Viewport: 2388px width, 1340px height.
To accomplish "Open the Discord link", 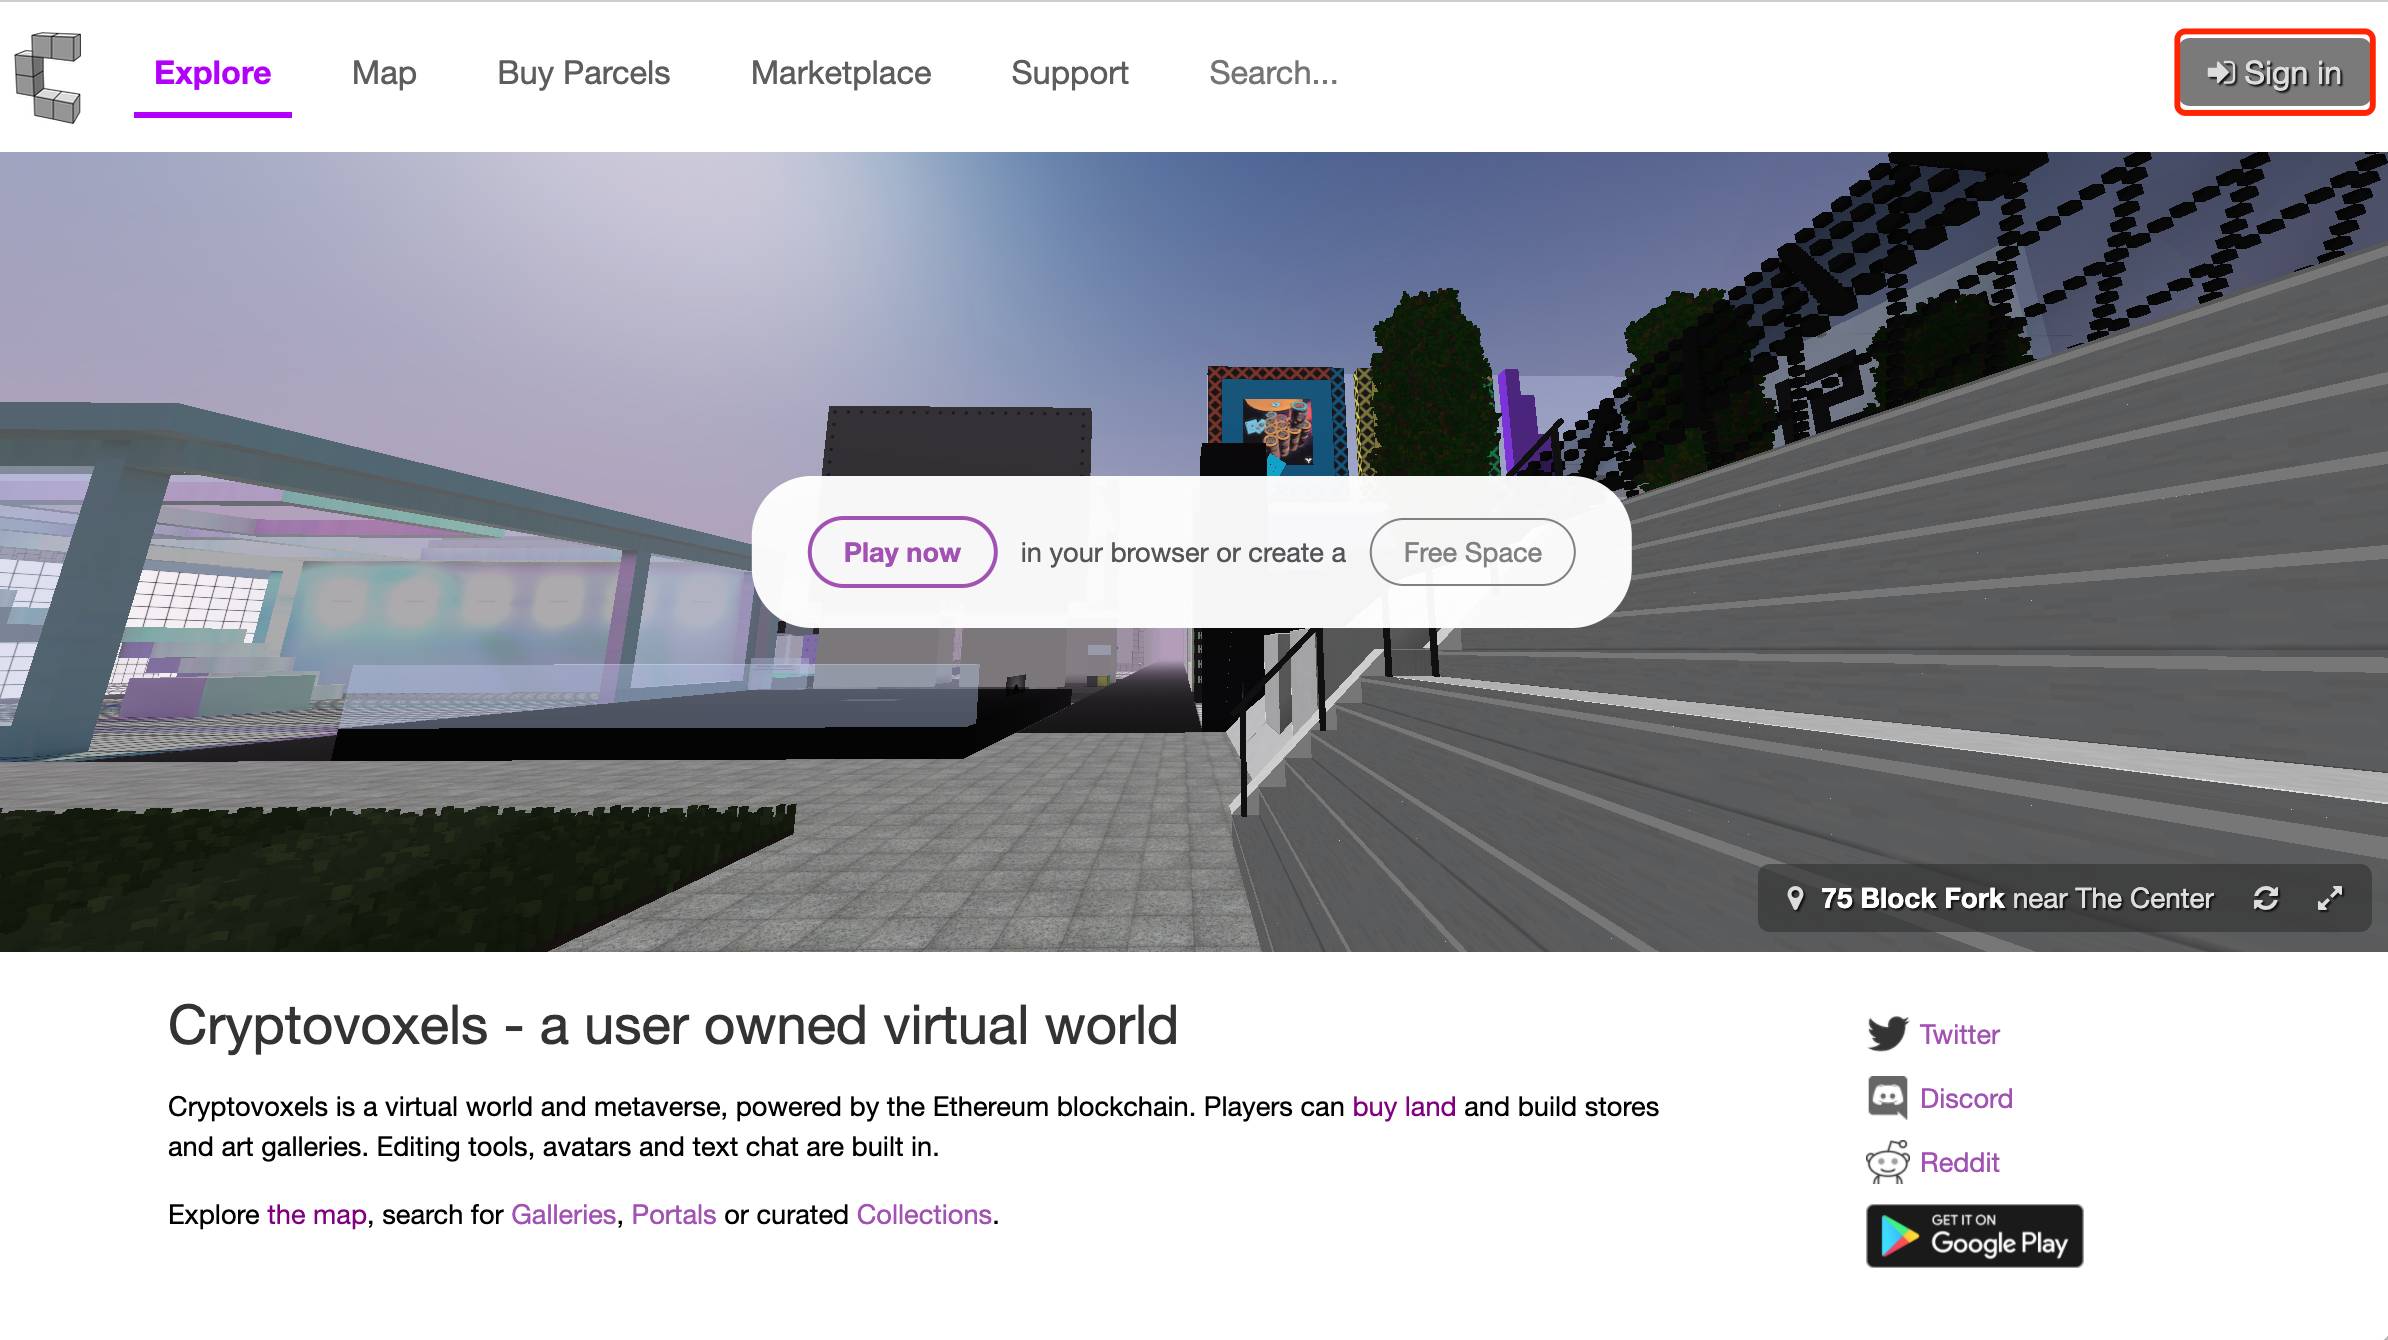I will coord(1966,1098).
